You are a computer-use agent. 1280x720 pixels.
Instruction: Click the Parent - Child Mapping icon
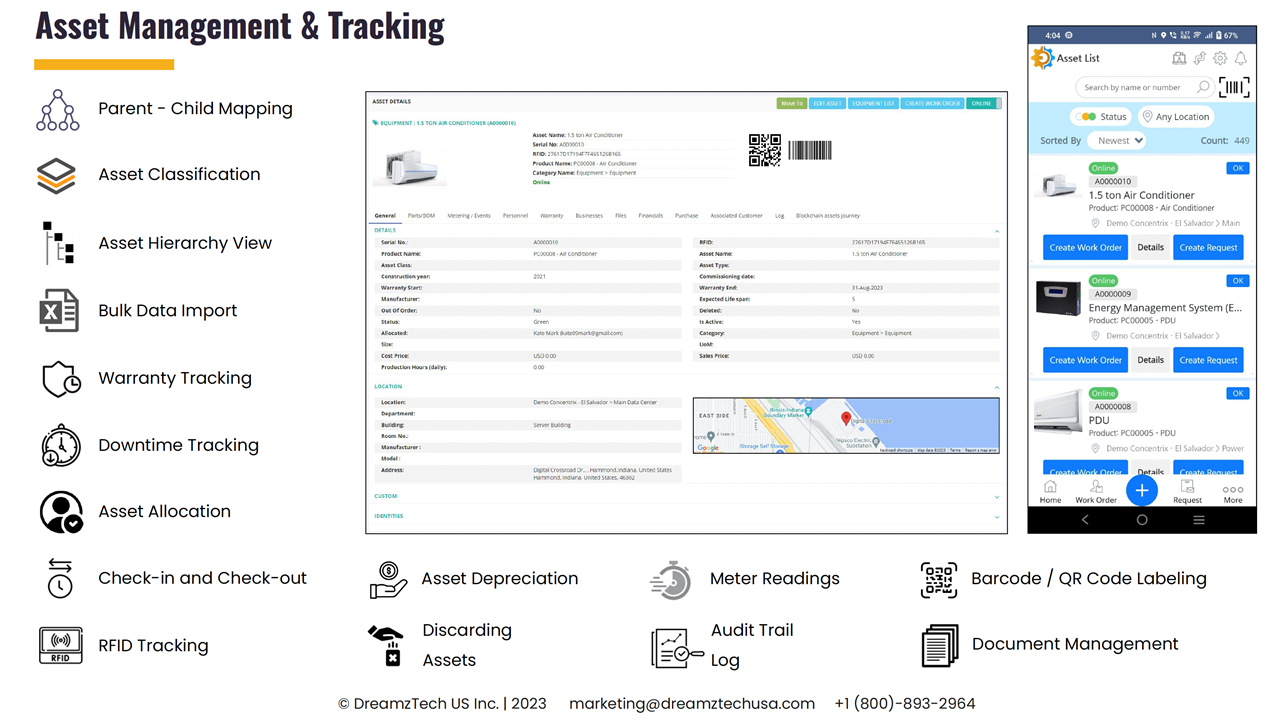pos(58,110)
